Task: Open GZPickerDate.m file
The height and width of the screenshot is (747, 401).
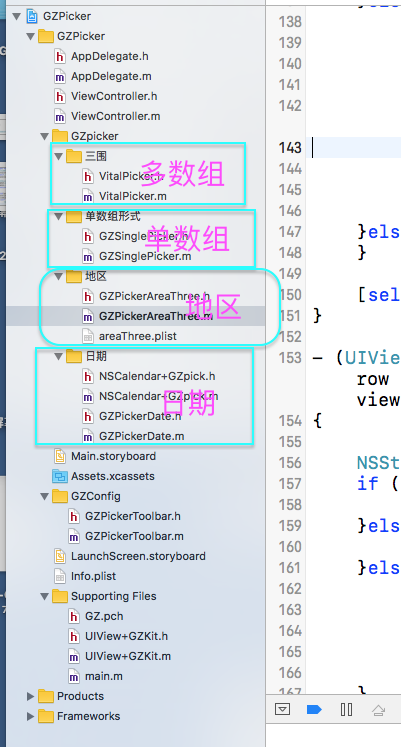Action: [141, 436]
